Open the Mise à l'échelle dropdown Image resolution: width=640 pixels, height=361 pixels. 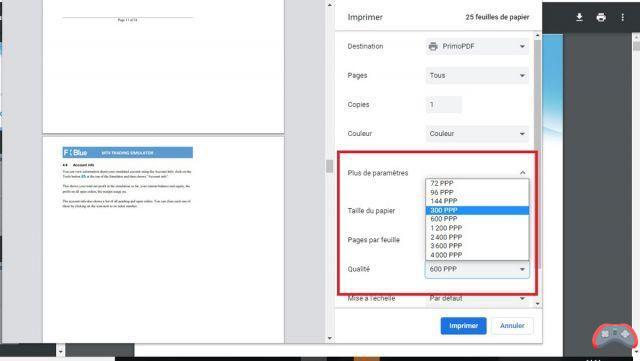coord(477,299)
